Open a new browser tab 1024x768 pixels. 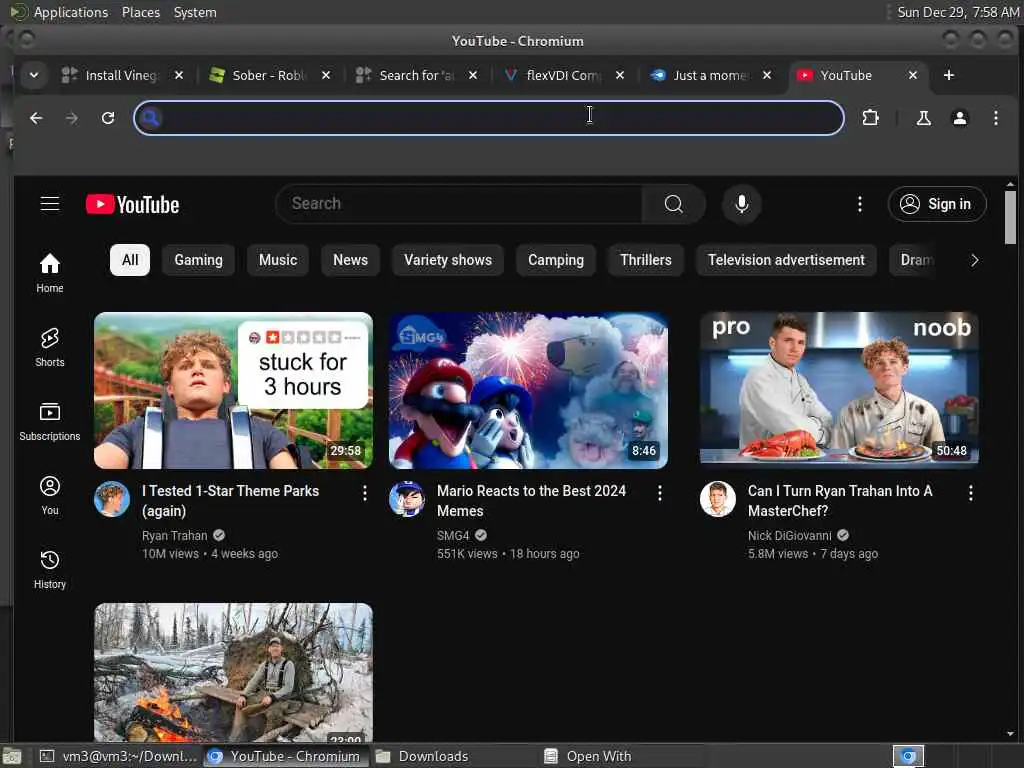coord(948,75)
